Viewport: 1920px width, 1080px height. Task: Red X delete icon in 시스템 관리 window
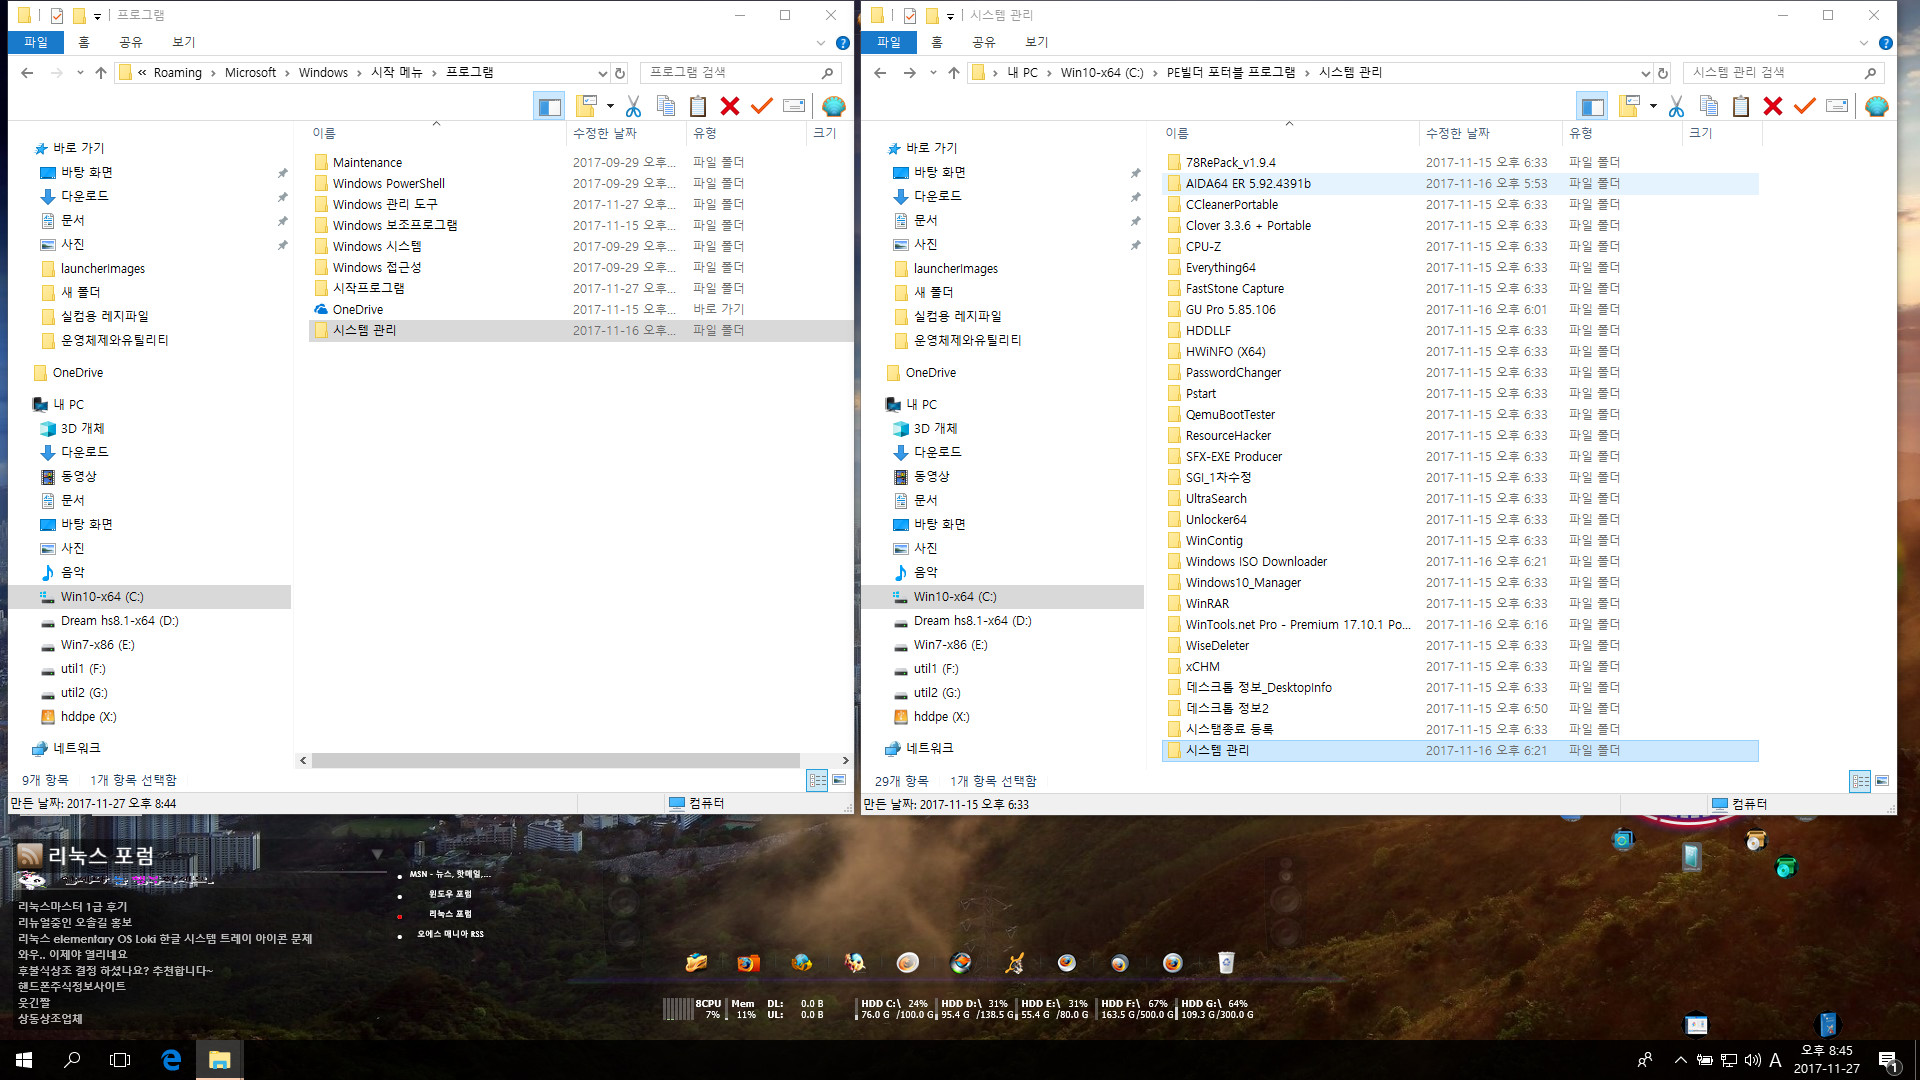1773,106
